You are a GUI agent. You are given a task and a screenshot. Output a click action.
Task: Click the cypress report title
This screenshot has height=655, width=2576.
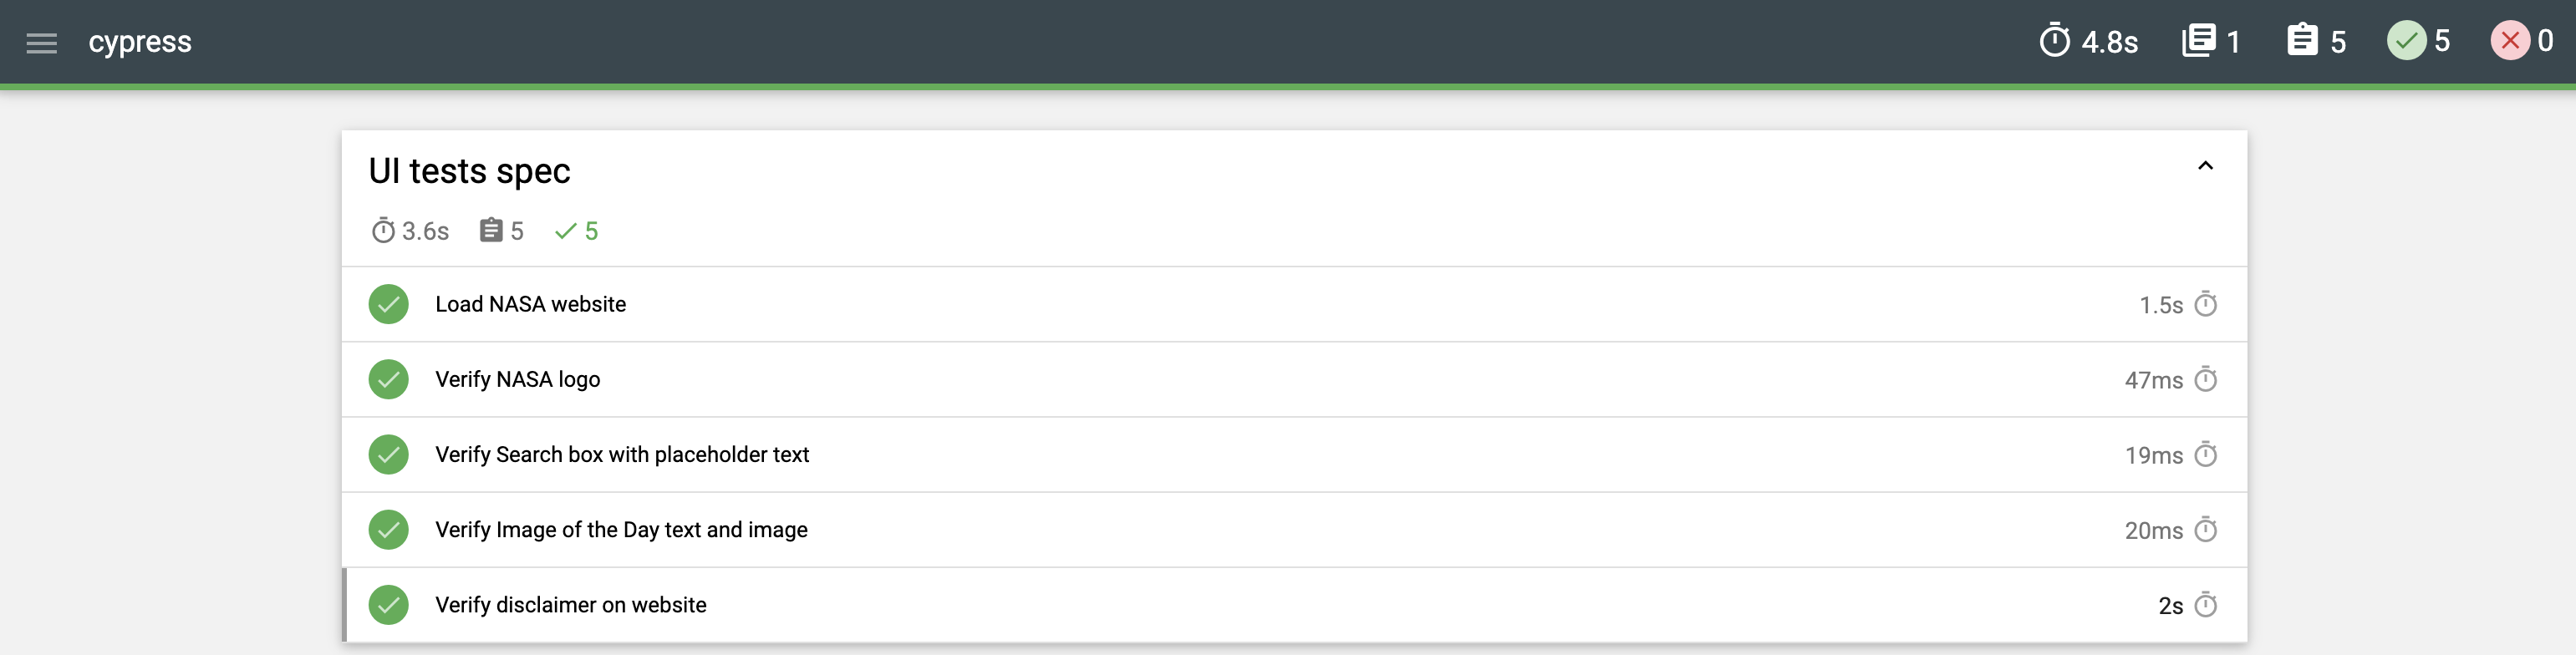coord(140,42)
